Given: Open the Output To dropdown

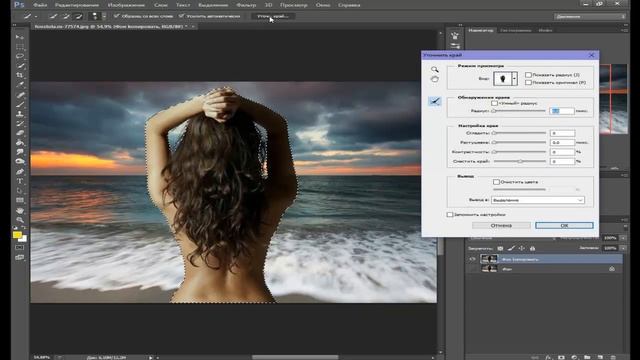Looking at the screenshot, I should point(538,200).
